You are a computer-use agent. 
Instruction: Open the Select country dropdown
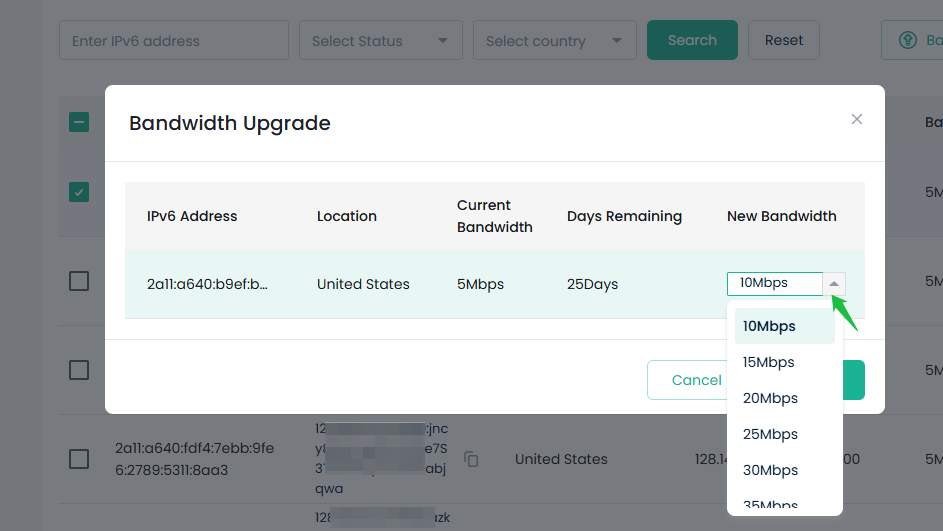tap(554, 40)
